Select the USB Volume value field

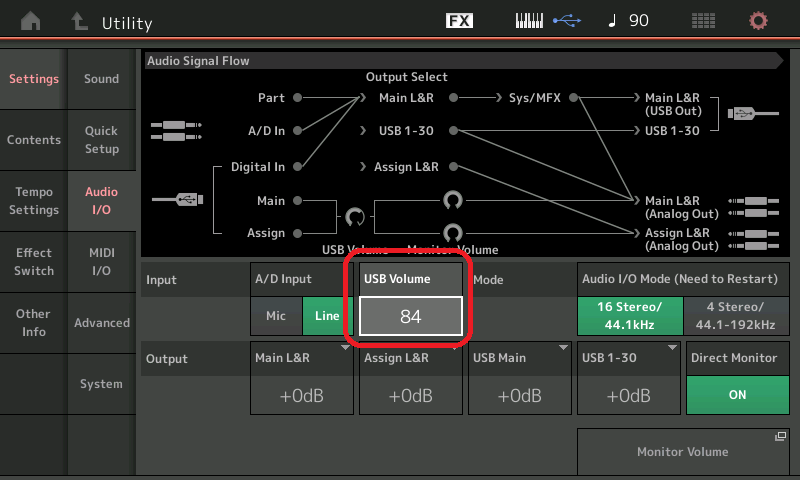click(x=411, y=316)
